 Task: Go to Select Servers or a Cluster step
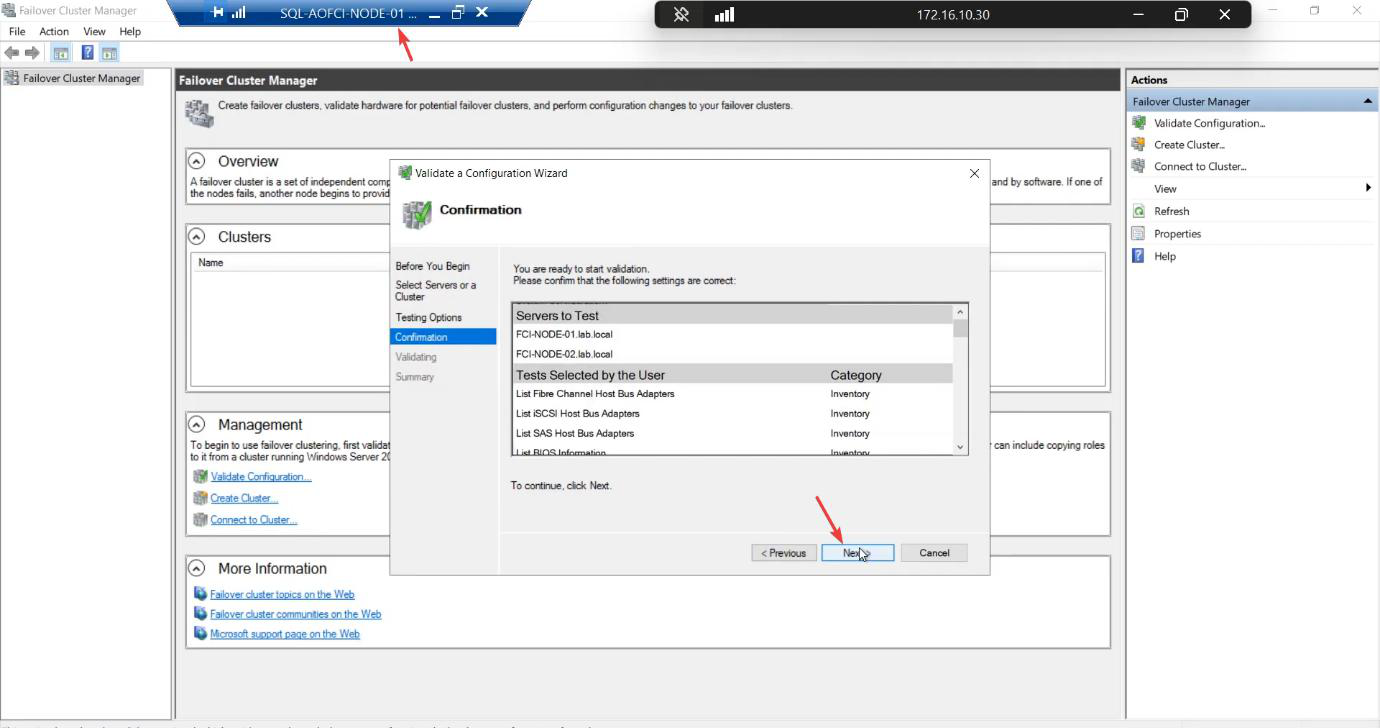436,291
